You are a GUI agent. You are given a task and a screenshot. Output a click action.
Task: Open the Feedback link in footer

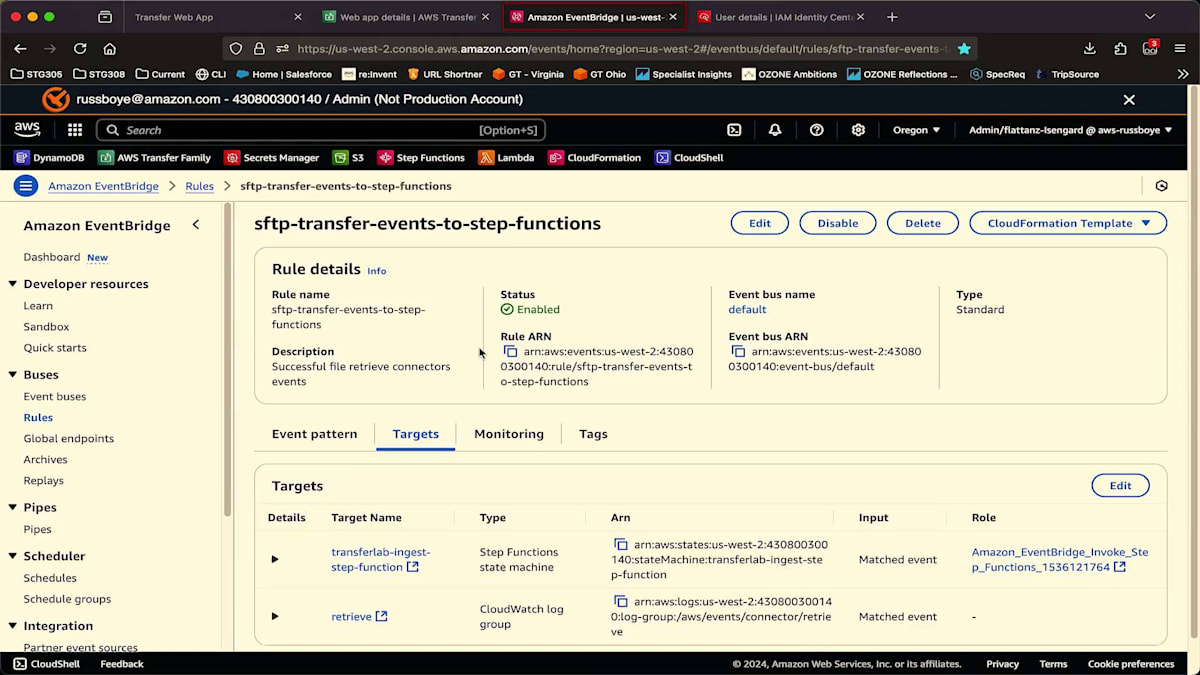coord(122,664)
